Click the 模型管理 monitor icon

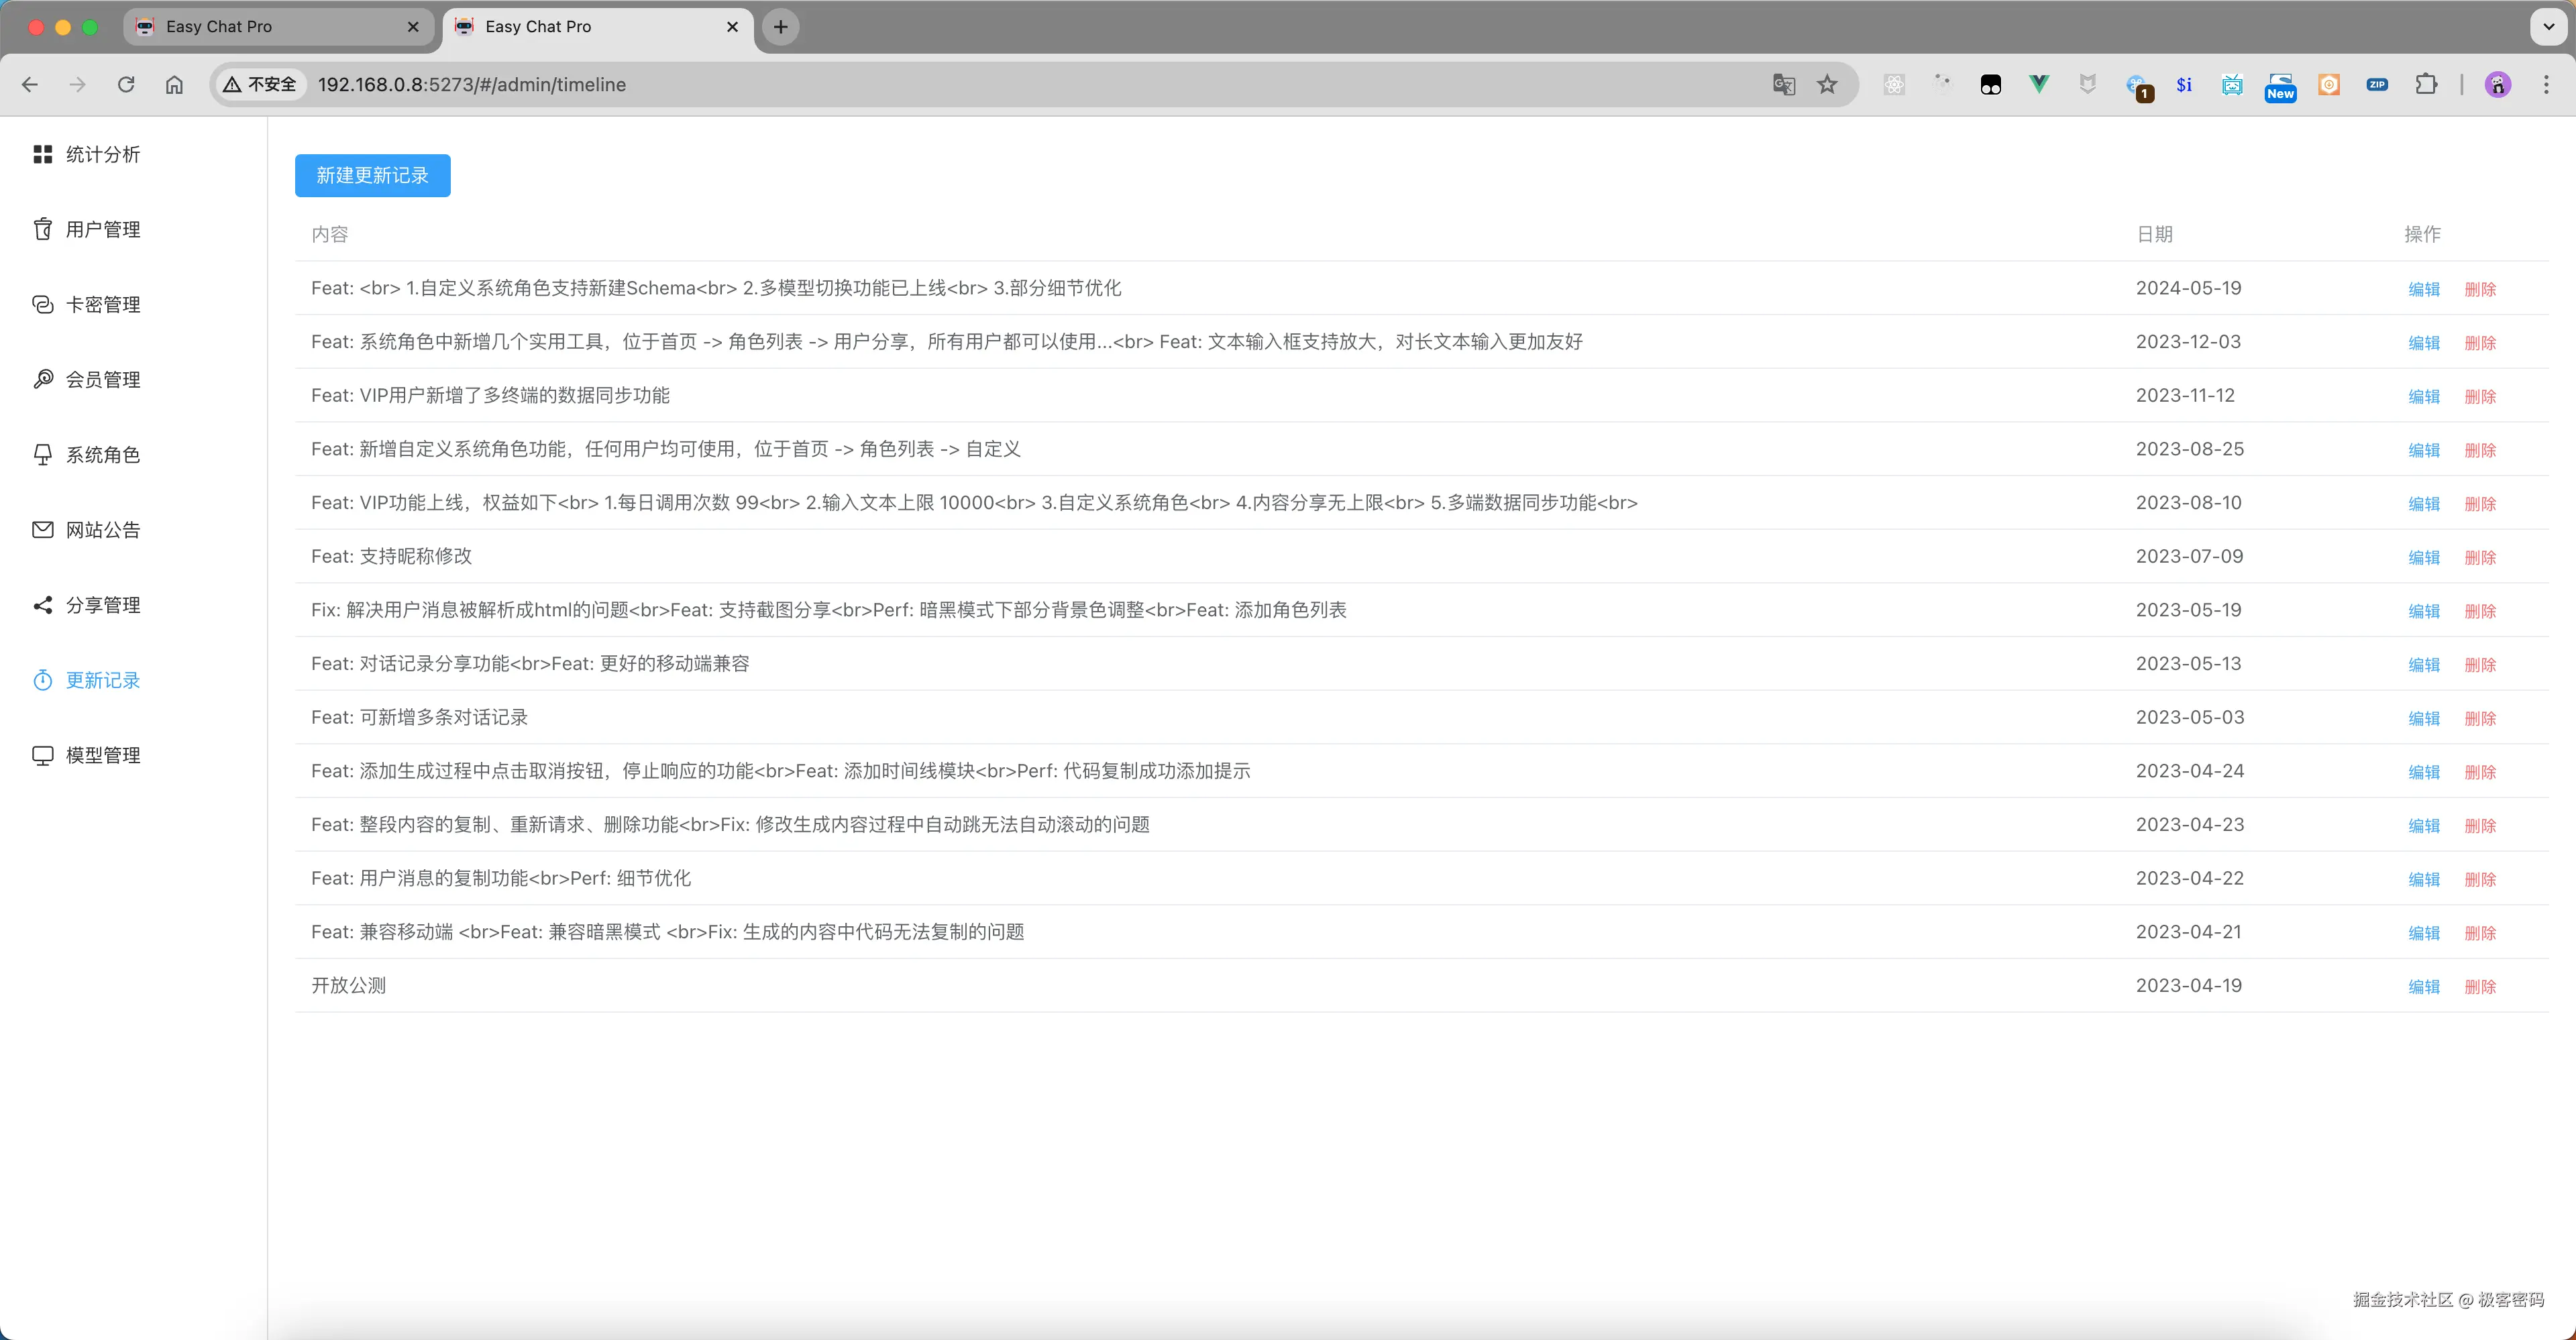[42, 755]
